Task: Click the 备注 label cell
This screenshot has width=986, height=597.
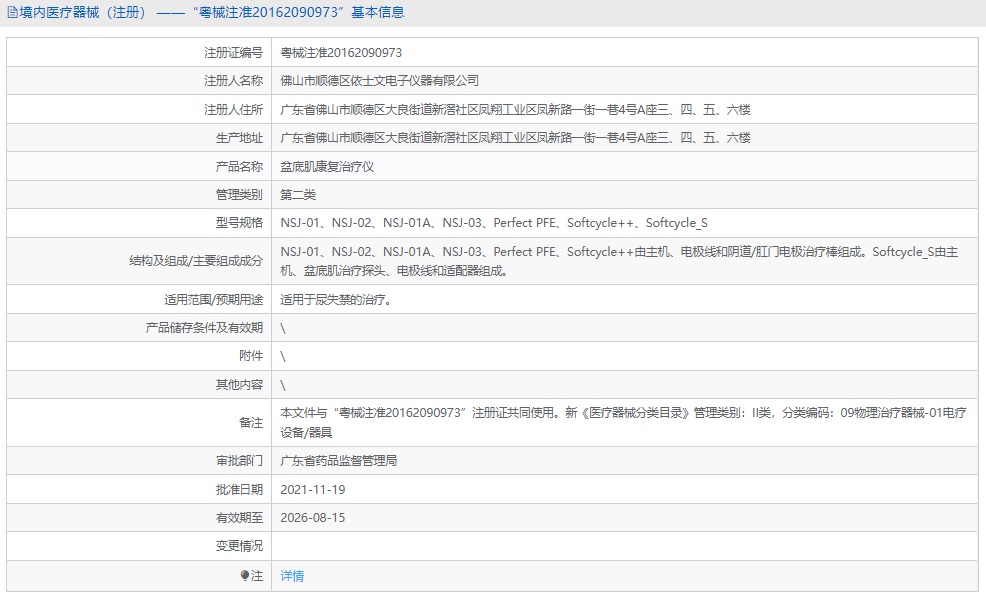Action: [x=139, y=423]
